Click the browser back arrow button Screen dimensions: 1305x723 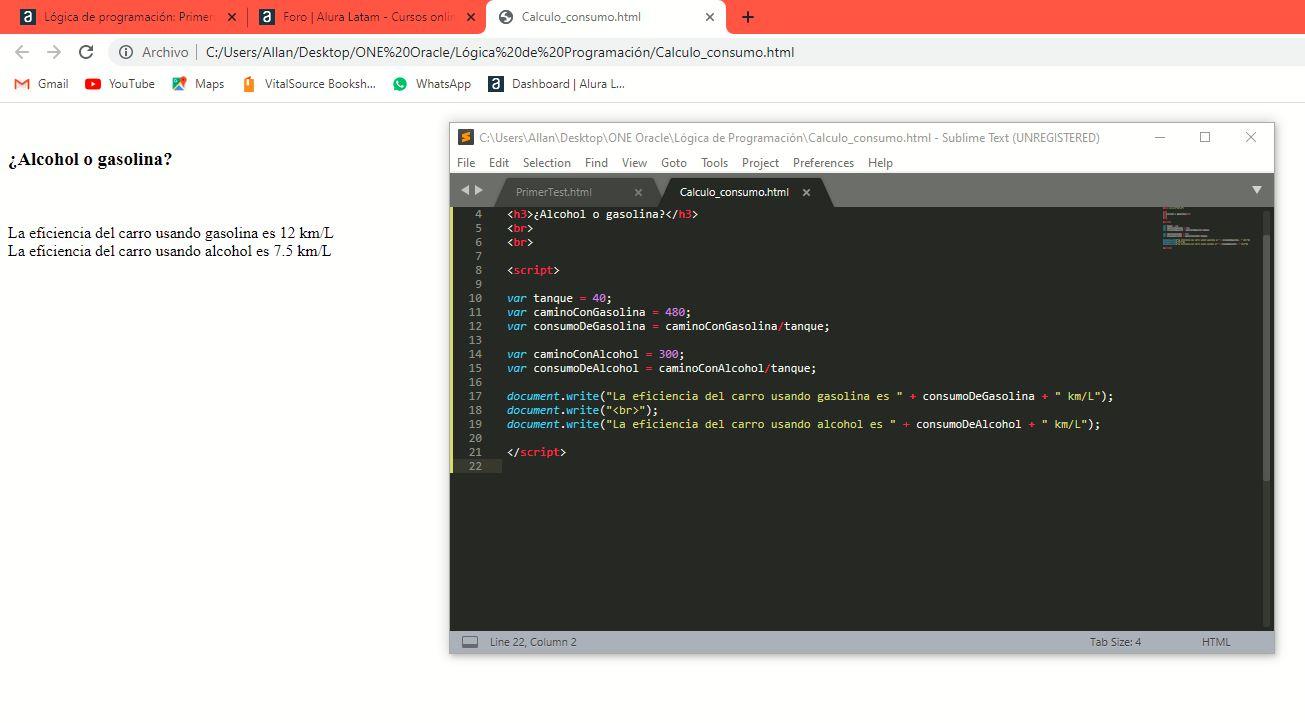click(x=22, y=52)
